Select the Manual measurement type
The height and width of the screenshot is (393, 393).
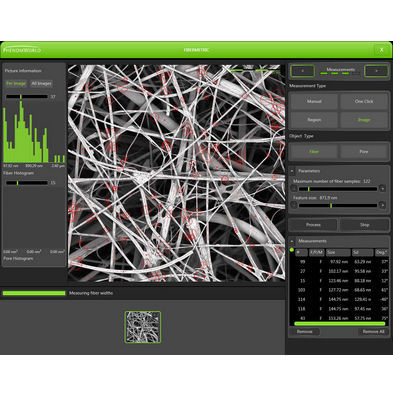(314, 101)
